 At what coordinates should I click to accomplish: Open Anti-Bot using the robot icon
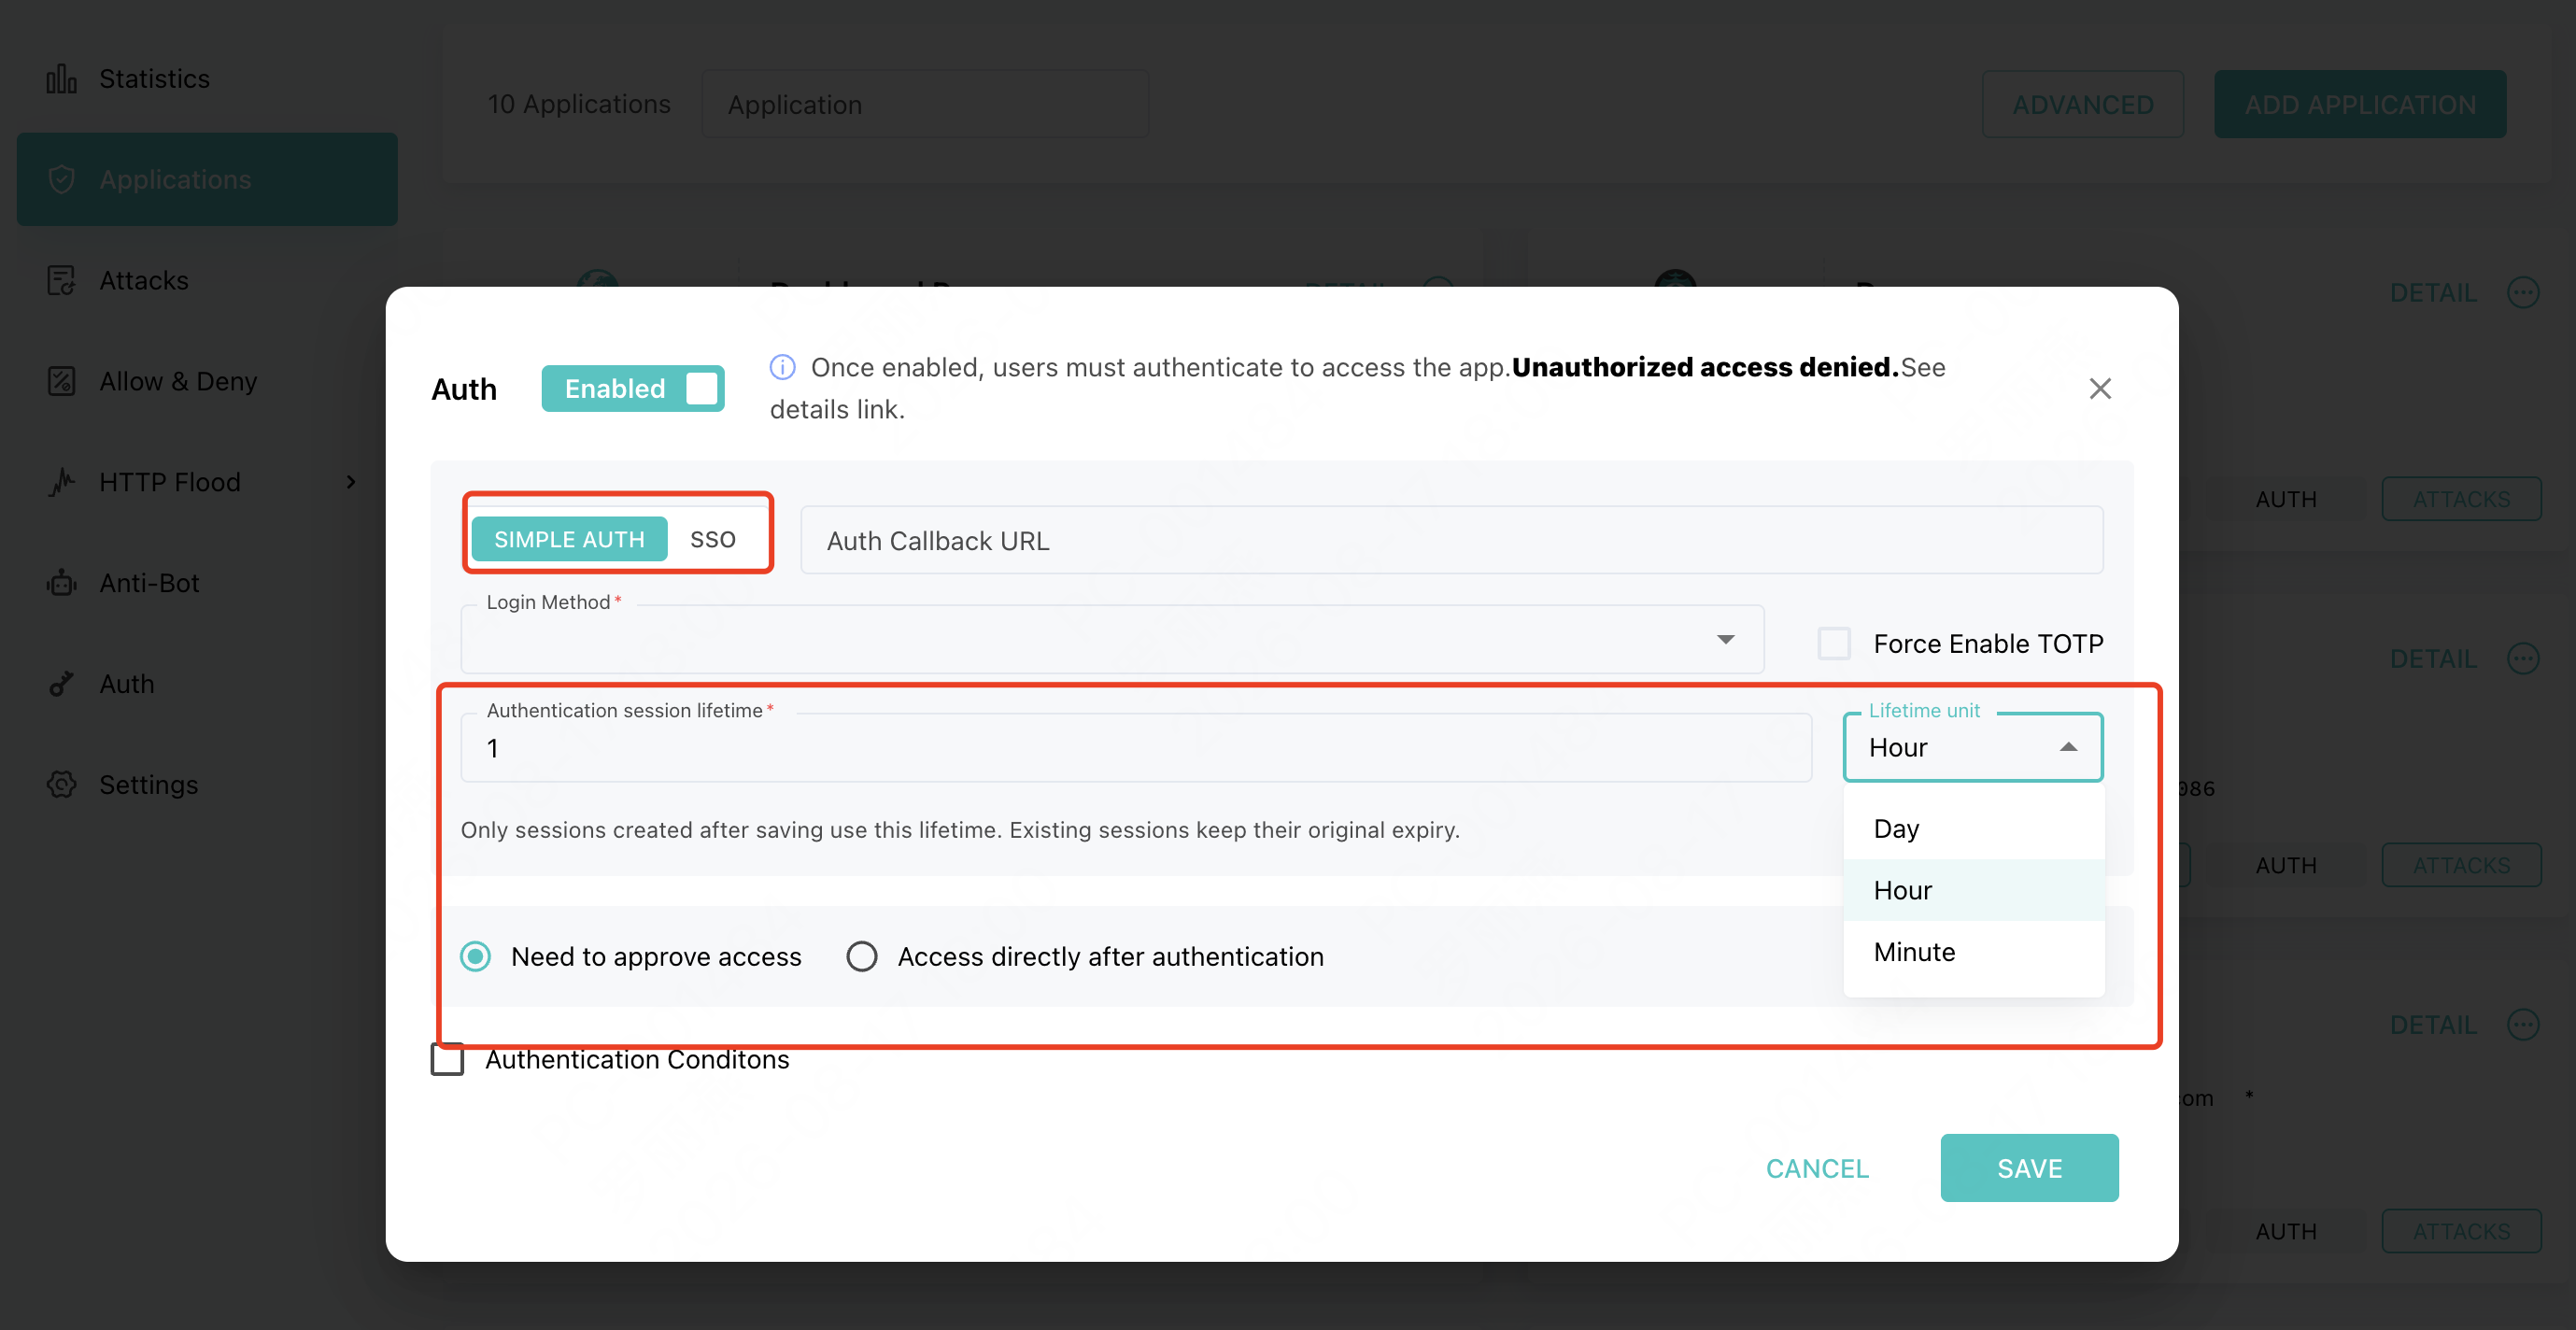tap(61, 583)
